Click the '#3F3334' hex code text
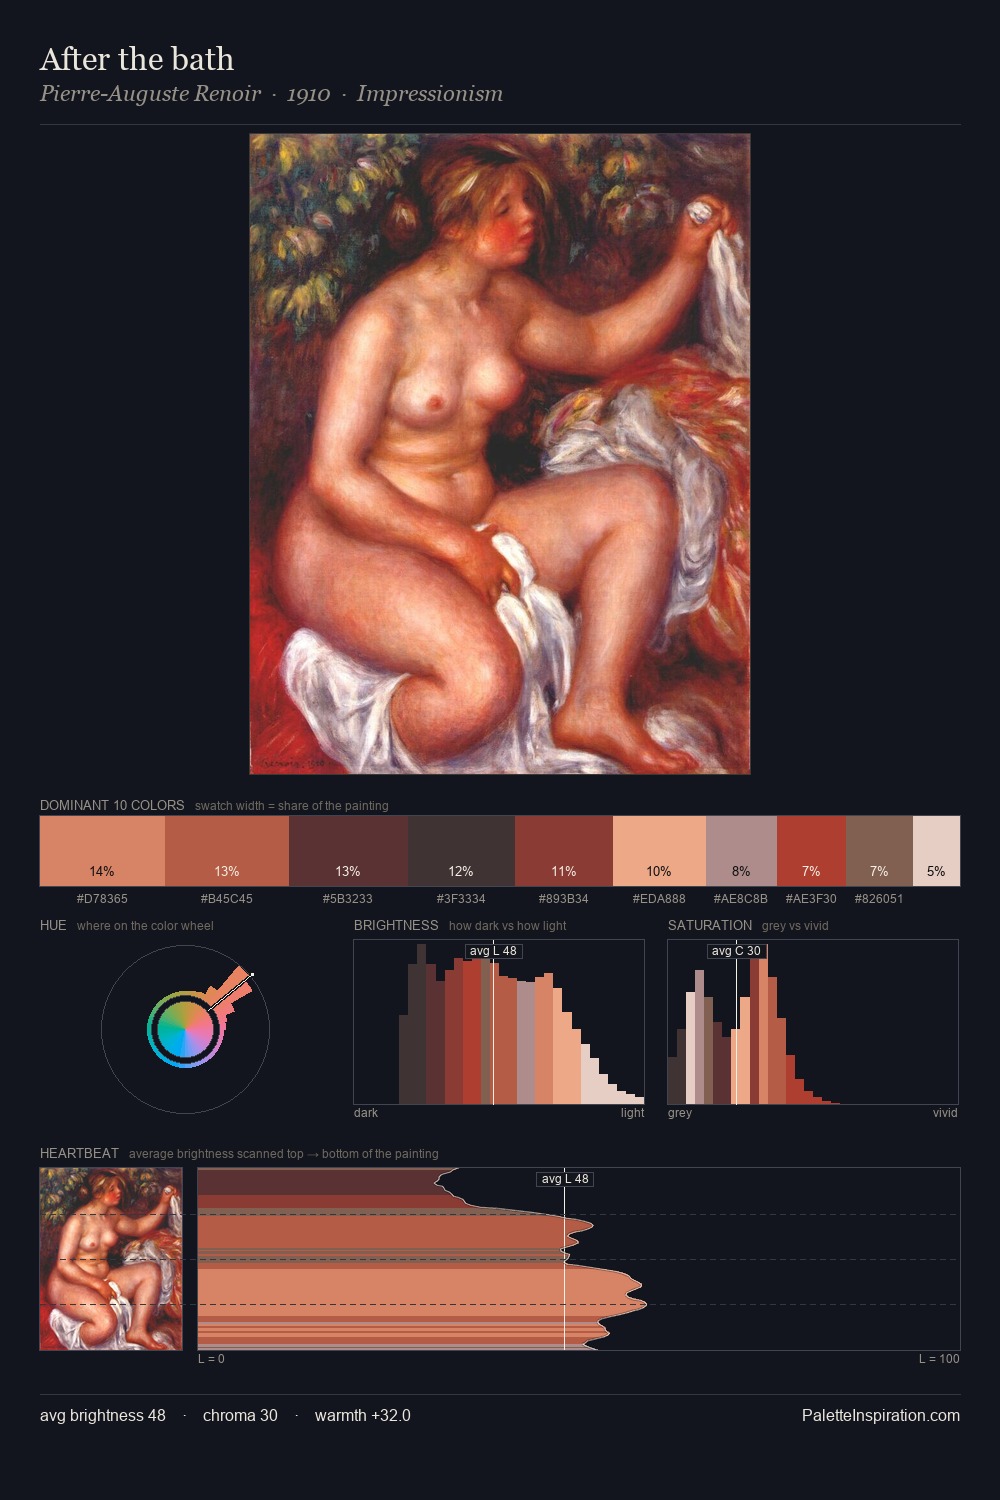The image size is (1000, 1500). (x=461, y=899)
